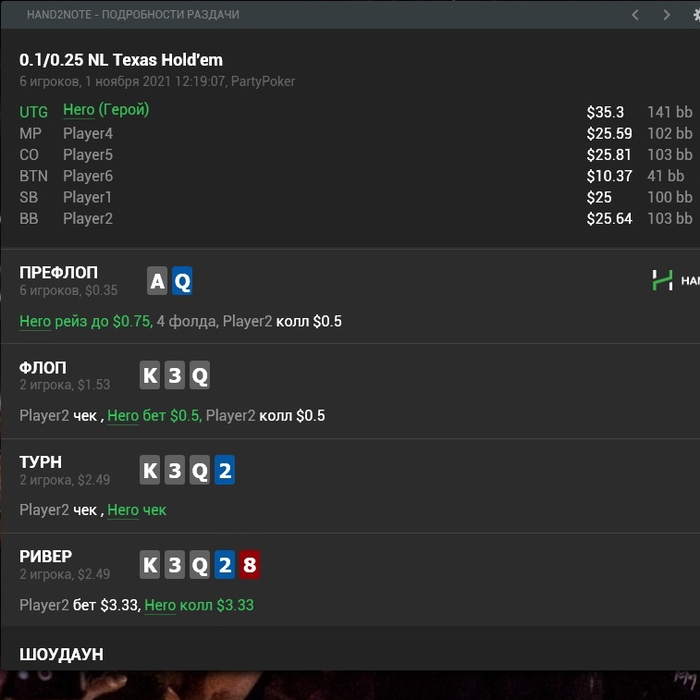Viewport: 700px width, 700px height.
Task: Click the King card on the flop row
Action: 150,377
